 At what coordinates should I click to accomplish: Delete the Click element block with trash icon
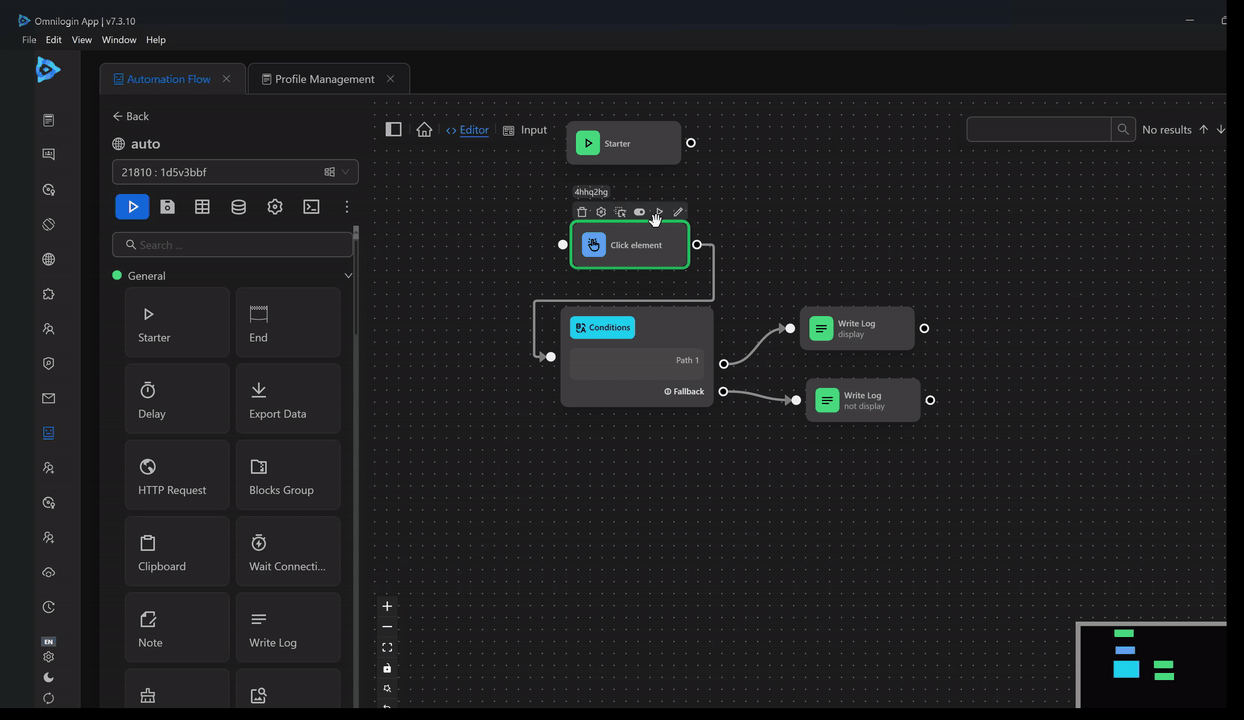(582, 212)
